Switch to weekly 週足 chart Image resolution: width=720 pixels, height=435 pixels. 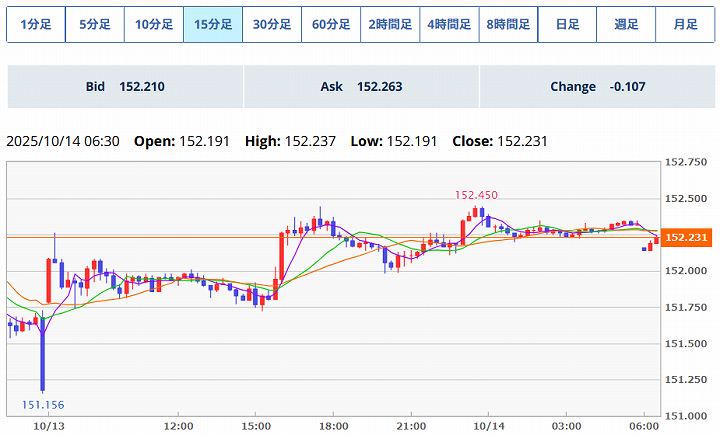tap(625, 25)
